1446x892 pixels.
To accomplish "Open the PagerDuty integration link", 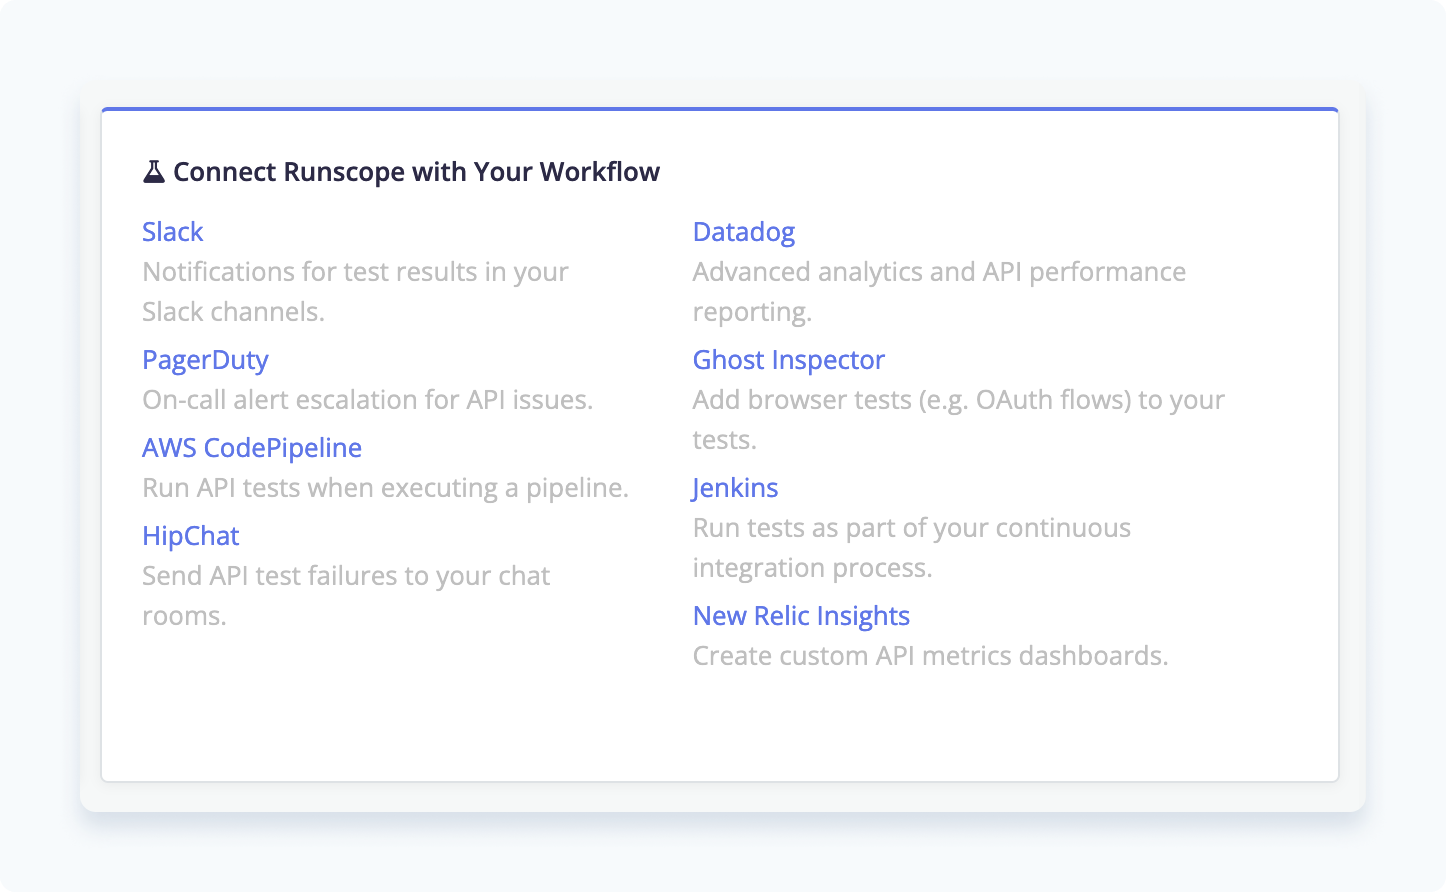I will (205, 360).
